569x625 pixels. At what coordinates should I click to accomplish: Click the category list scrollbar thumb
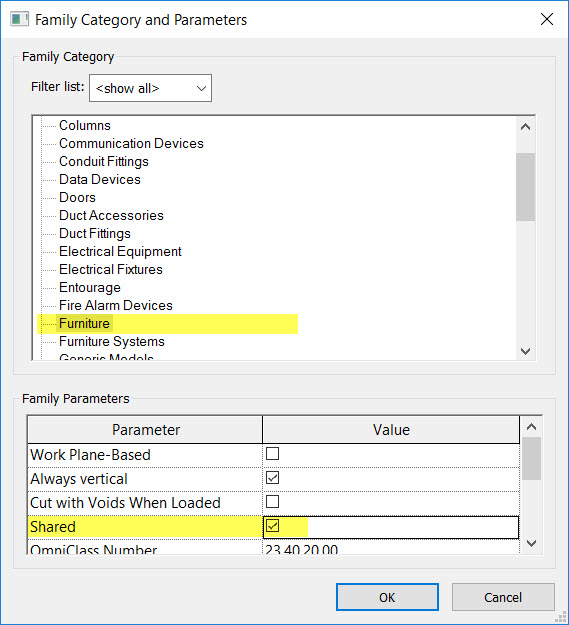click(x=526, y=187)
